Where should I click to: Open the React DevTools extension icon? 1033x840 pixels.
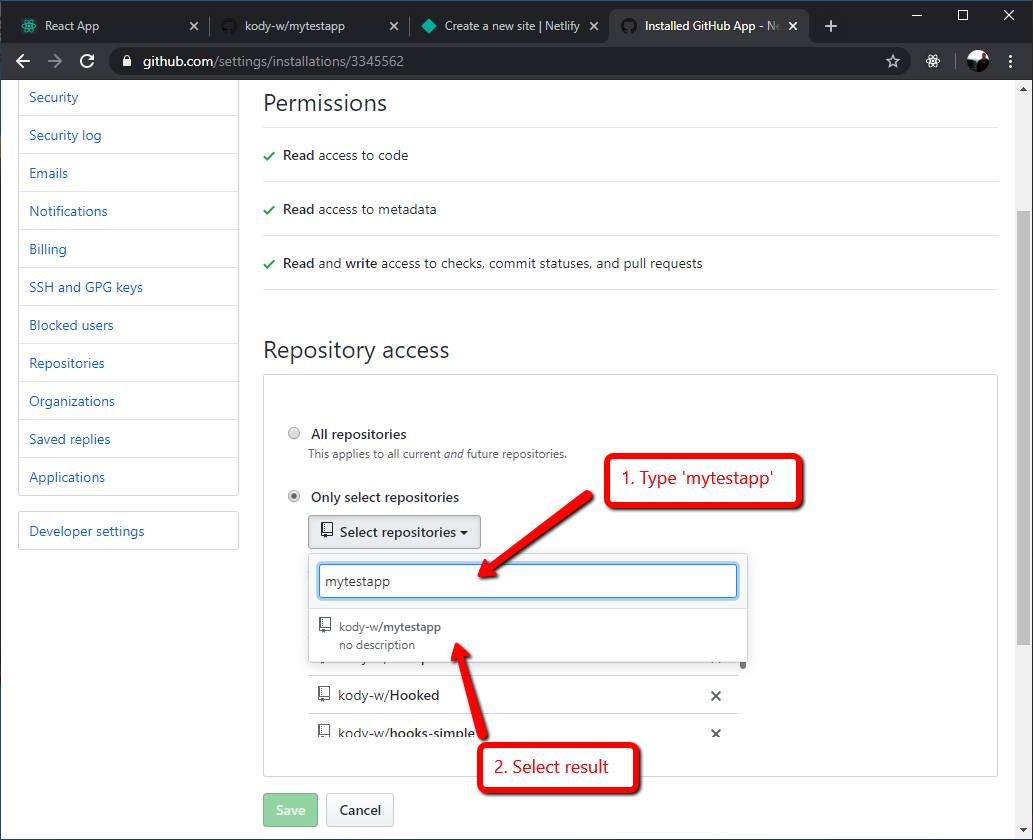pos(933,61)
